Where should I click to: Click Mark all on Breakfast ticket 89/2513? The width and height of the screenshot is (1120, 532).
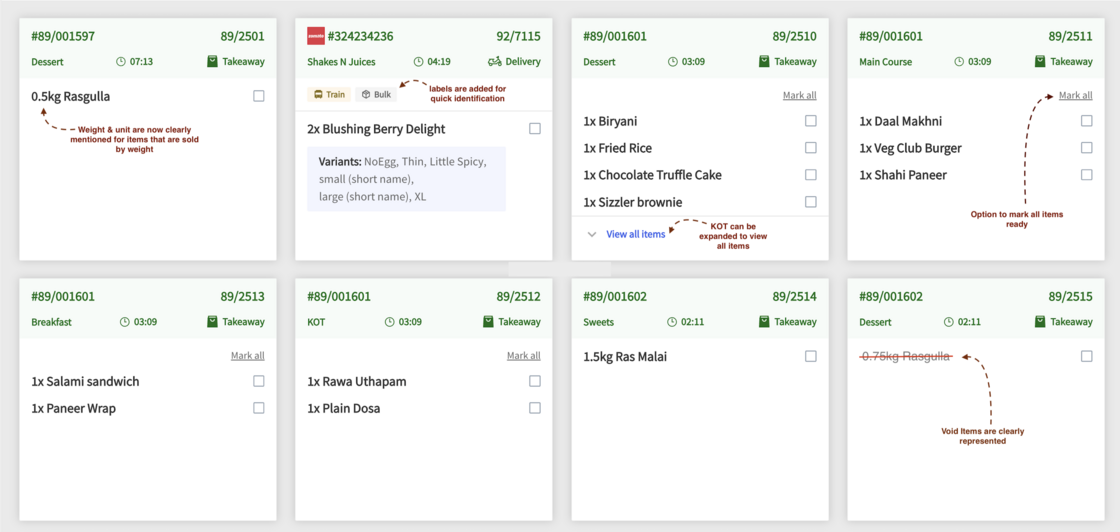(247, 356)
